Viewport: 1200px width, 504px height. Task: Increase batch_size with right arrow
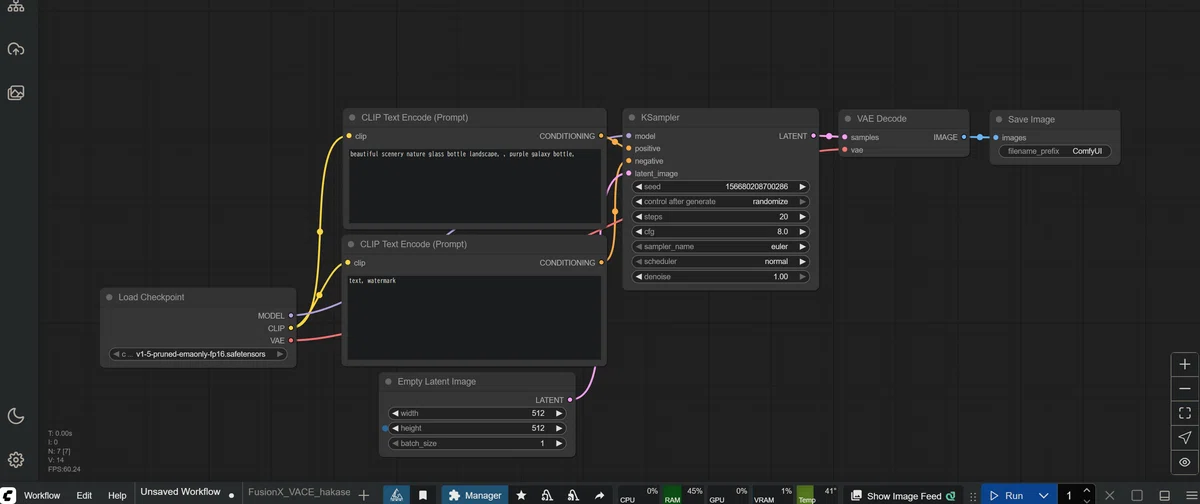tap(558, 443)
